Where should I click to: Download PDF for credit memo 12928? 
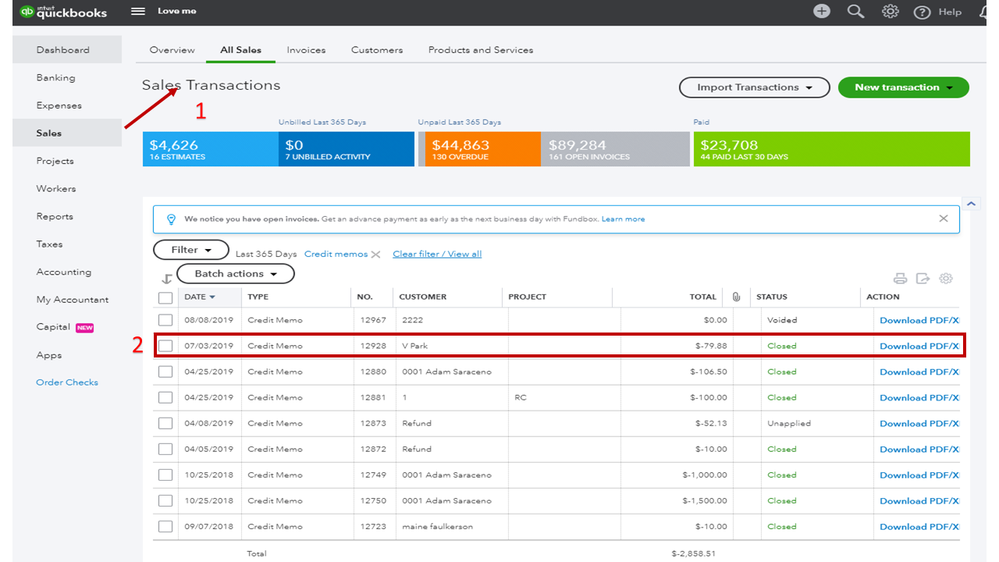918,346
